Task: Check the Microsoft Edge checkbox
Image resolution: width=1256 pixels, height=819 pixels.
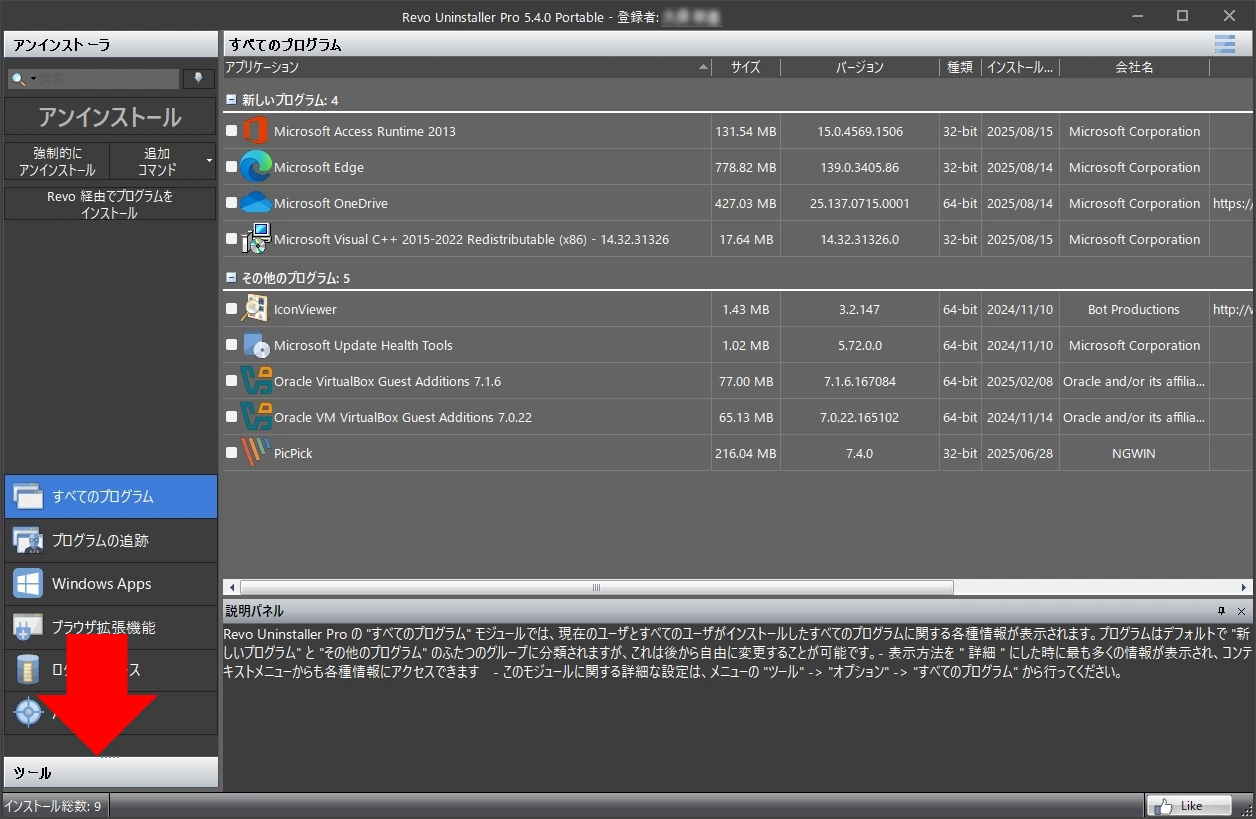Action: pyautogui.click(x=232, y=167)
